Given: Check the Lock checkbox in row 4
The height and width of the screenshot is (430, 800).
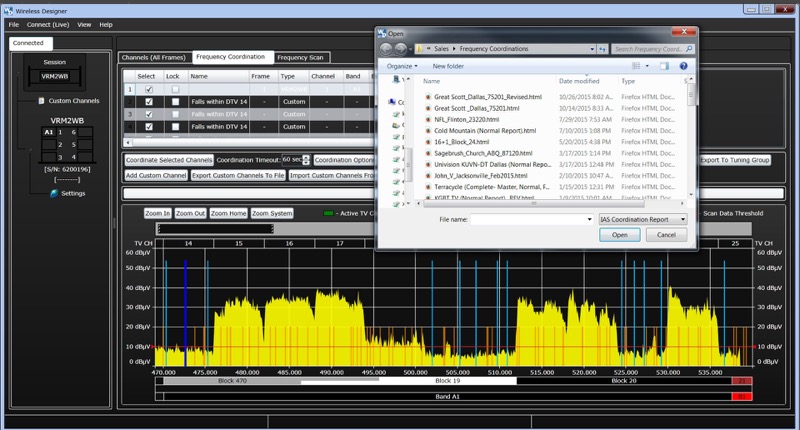Looking at the screenshot, I should [x=176, y=127].
